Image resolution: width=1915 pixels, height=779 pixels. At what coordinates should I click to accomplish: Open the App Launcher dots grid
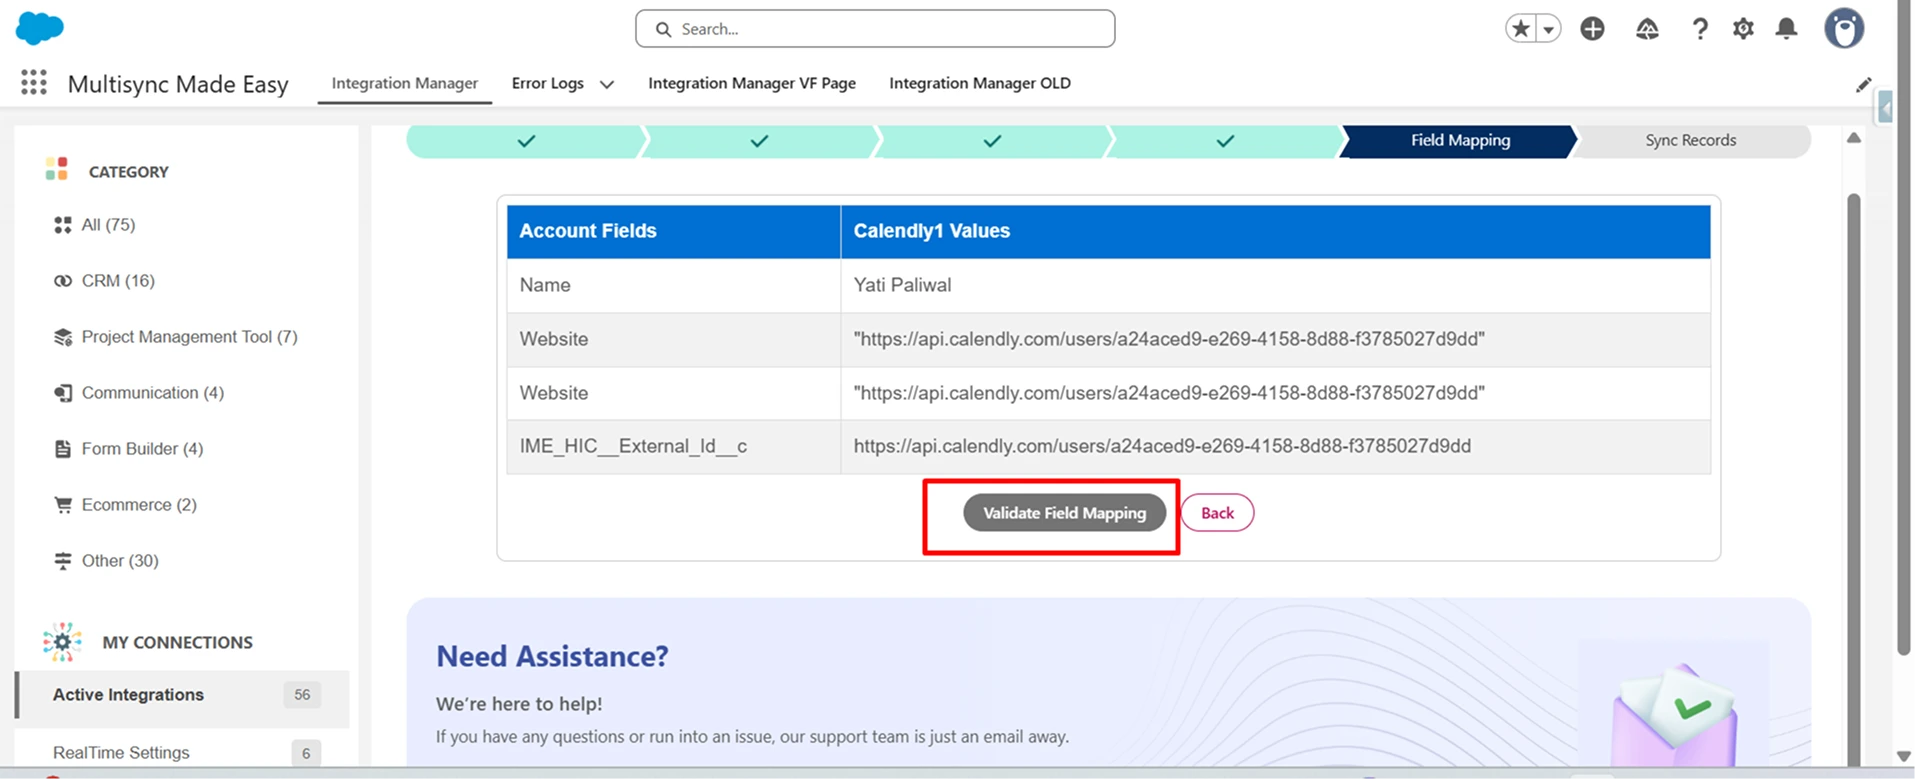coord(34,83)
